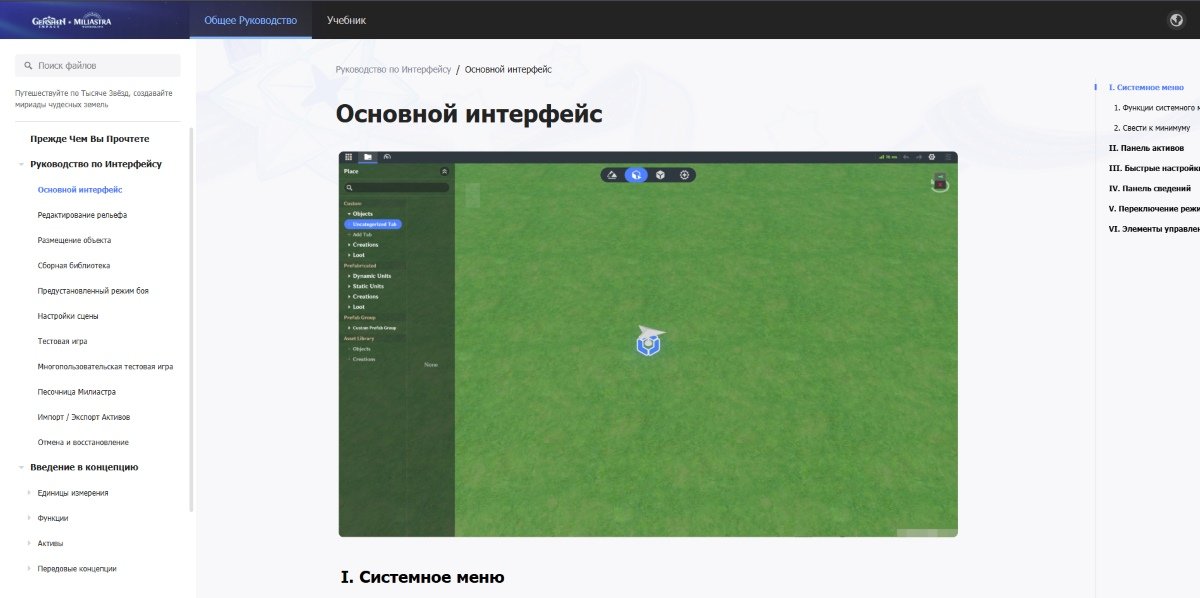Screen dimensions: 1200x598
Task: Click the terrain editing icon in the screenshot toolbar
Action: click(x=612, y=175)
